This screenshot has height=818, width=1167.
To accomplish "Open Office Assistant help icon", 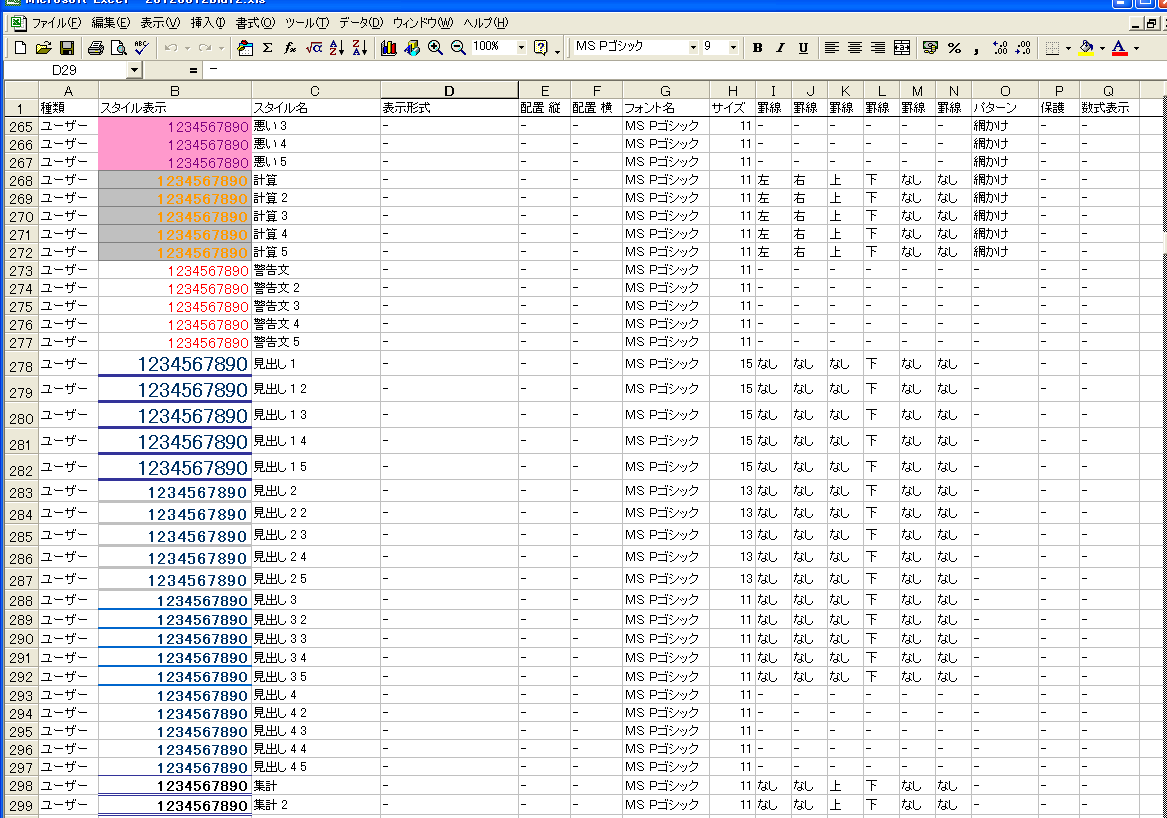I will [x=541, y=48].
